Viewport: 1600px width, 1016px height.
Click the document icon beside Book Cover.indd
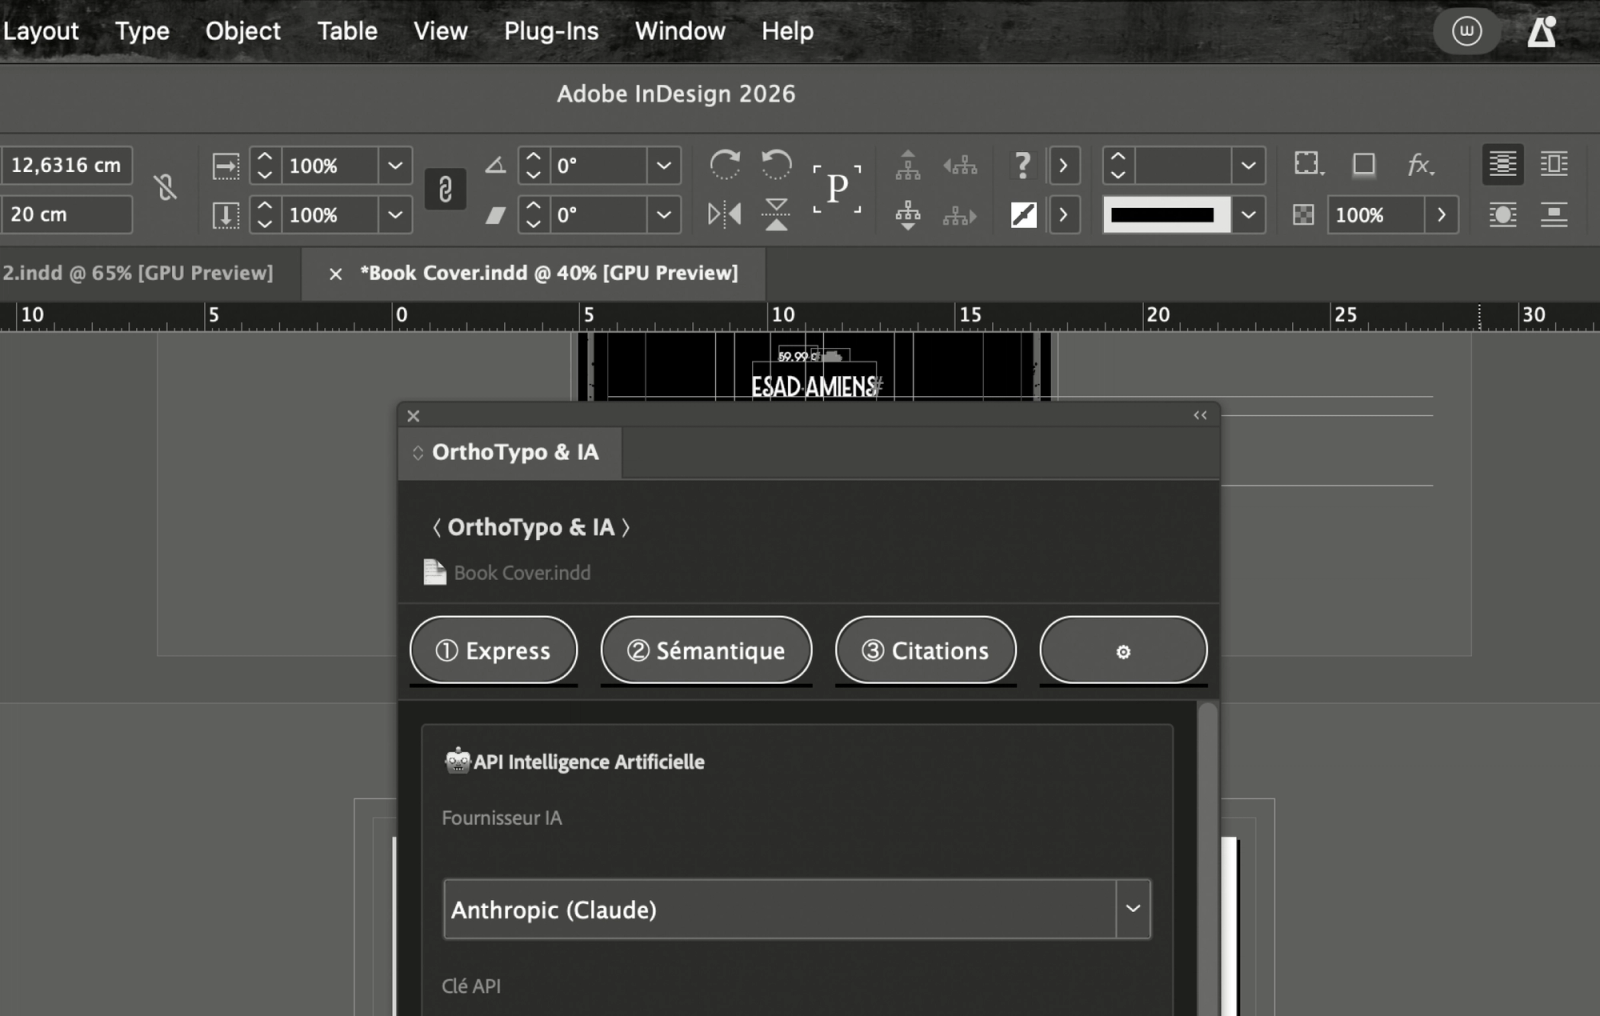(434, 572)
